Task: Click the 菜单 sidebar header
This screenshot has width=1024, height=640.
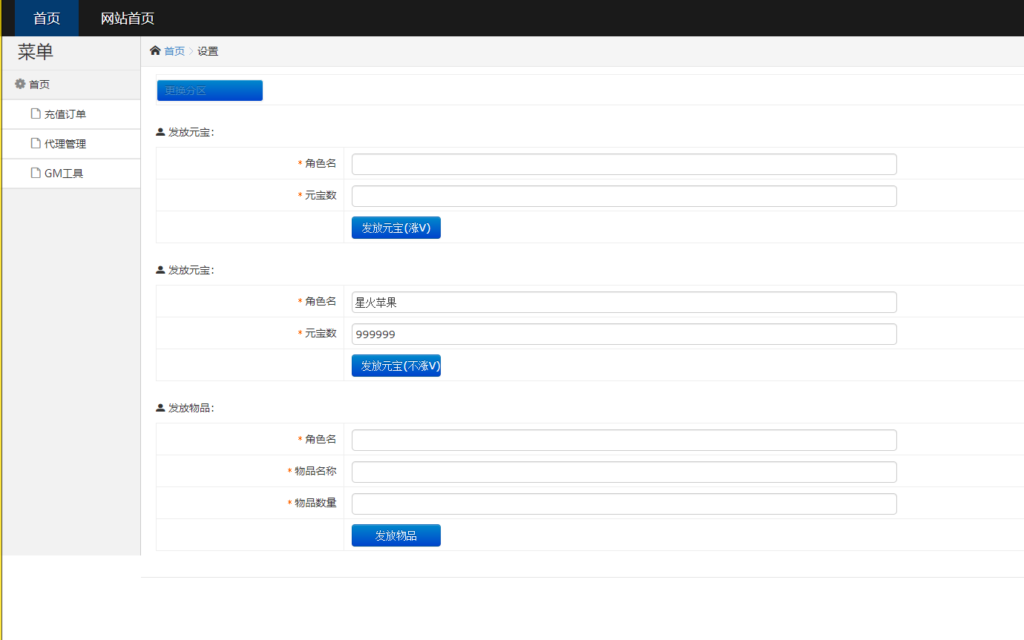Action: click(36, 53)
